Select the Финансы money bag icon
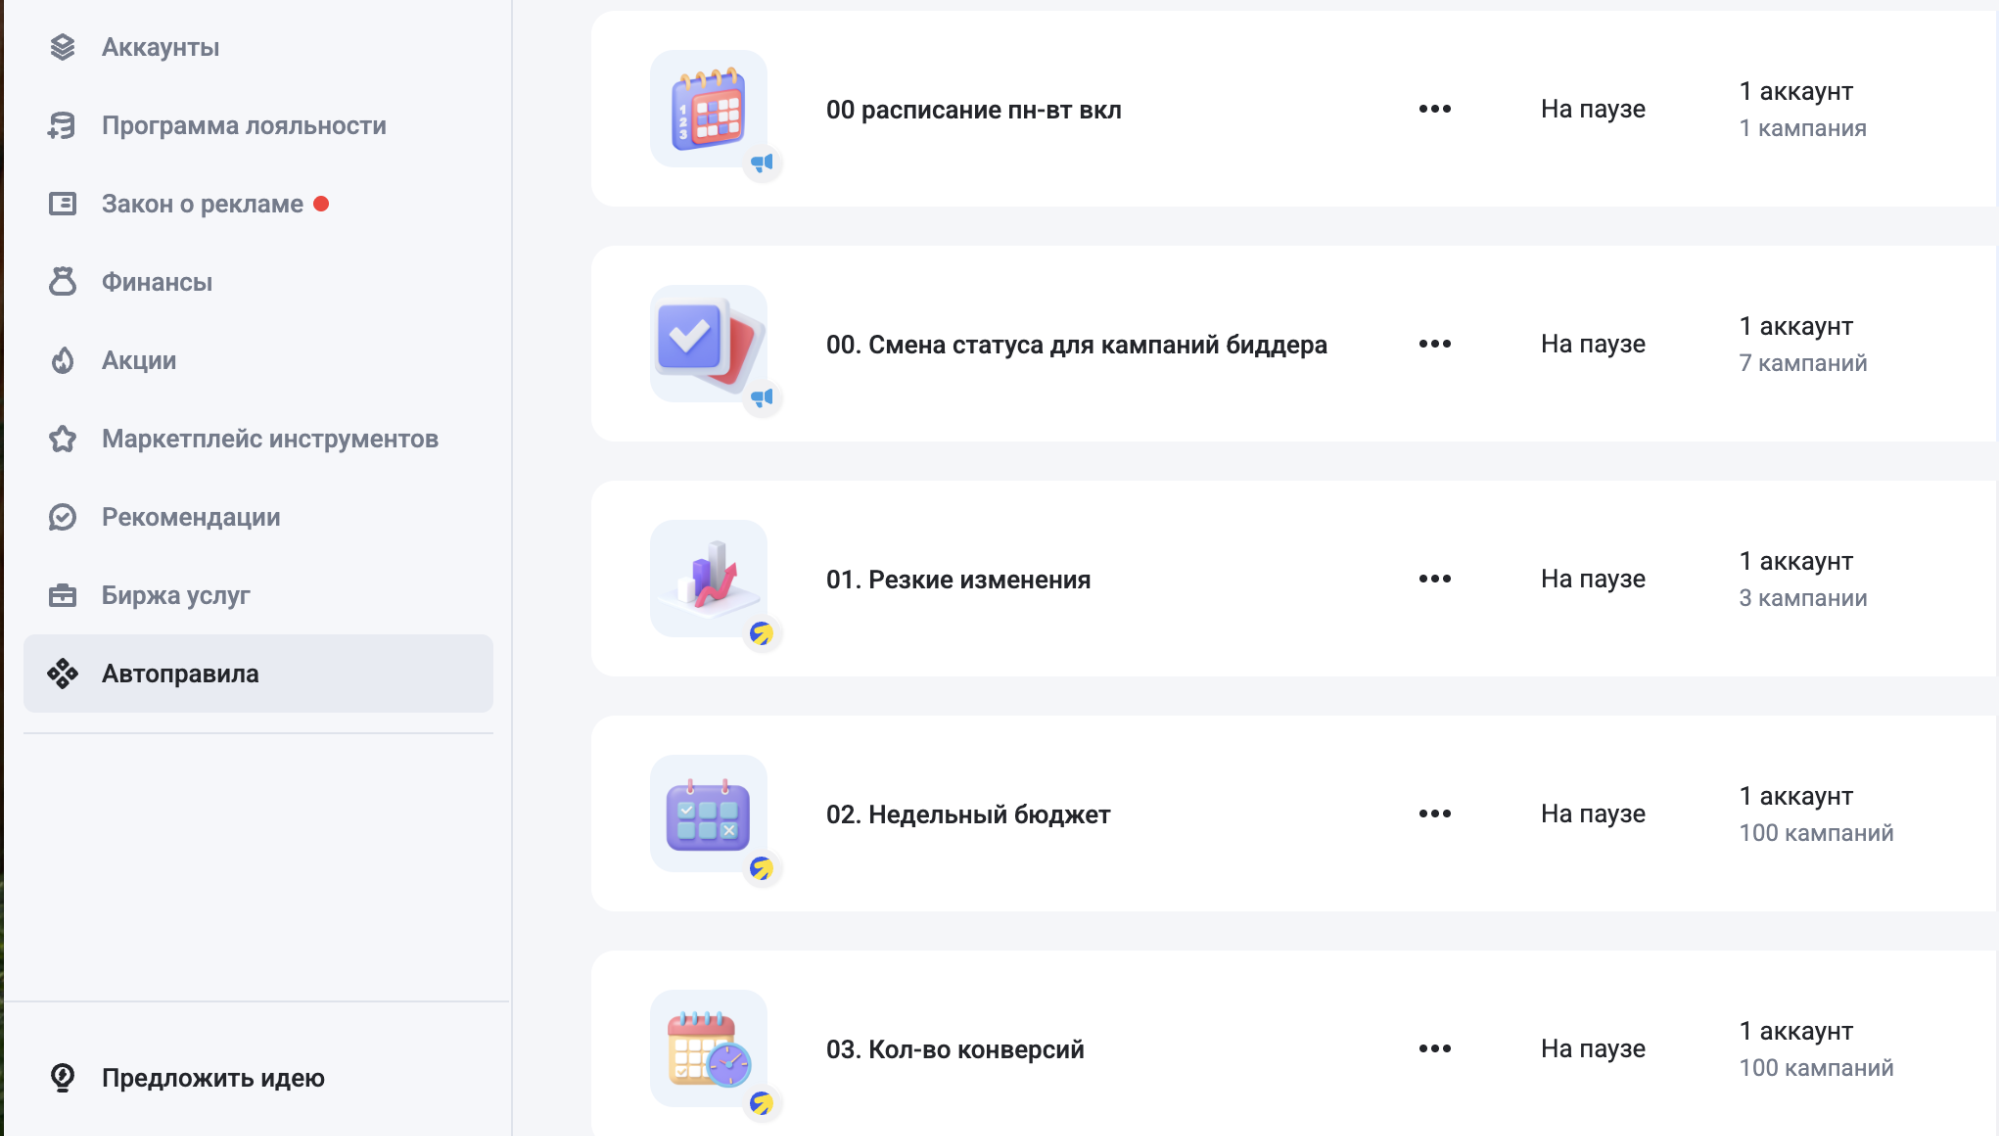 62,282
